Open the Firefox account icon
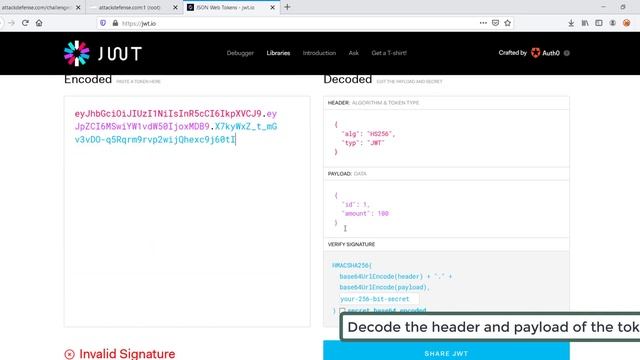This screenshot has width=640, height=360. [x=613, y=23]
